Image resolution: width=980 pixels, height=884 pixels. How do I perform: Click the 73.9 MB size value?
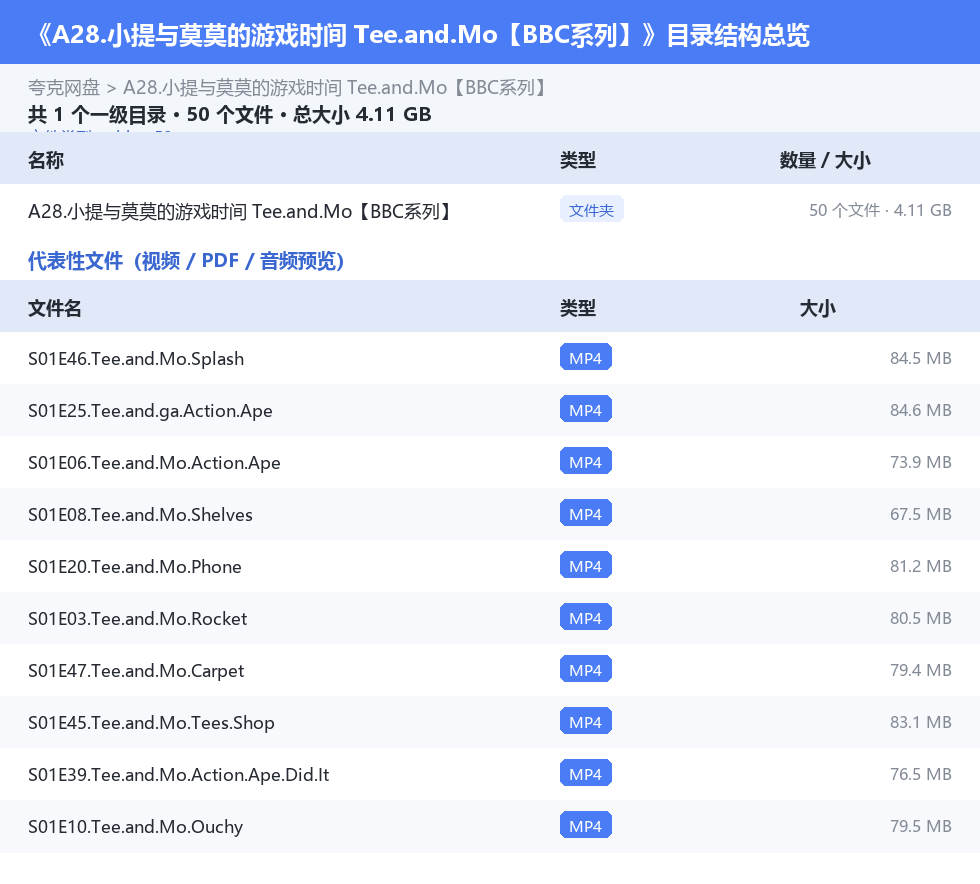(921, 462)
